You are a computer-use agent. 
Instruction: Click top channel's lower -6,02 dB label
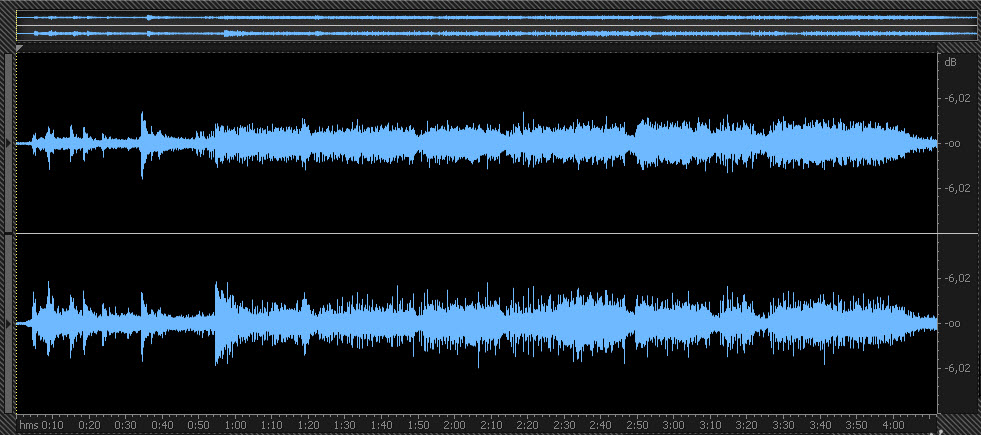(x=958, y=188)
